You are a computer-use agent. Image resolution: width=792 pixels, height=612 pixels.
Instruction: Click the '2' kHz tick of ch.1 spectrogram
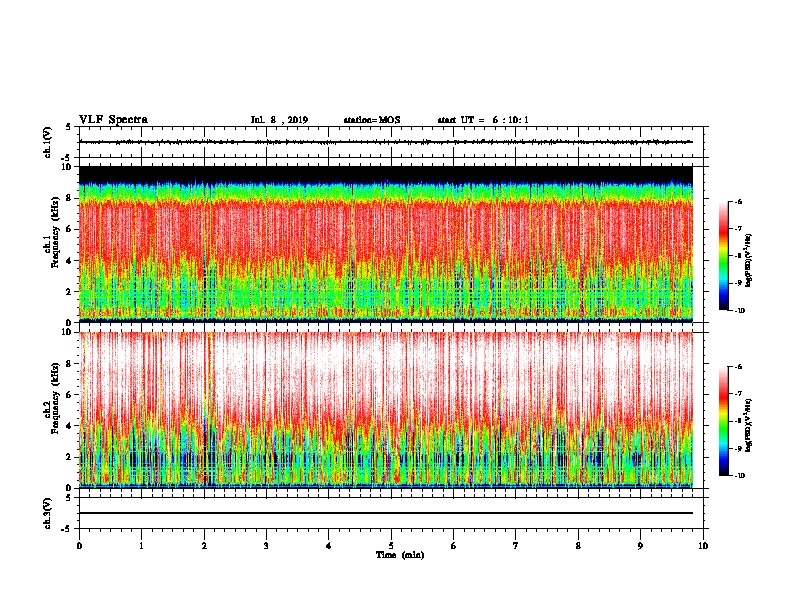point(71,292)
